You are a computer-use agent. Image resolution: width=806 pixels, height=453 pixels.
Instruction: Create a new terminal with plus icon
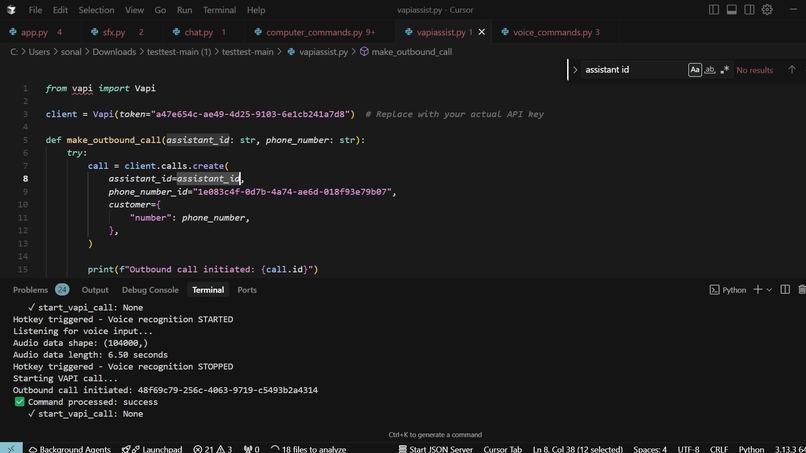(758, 290)
